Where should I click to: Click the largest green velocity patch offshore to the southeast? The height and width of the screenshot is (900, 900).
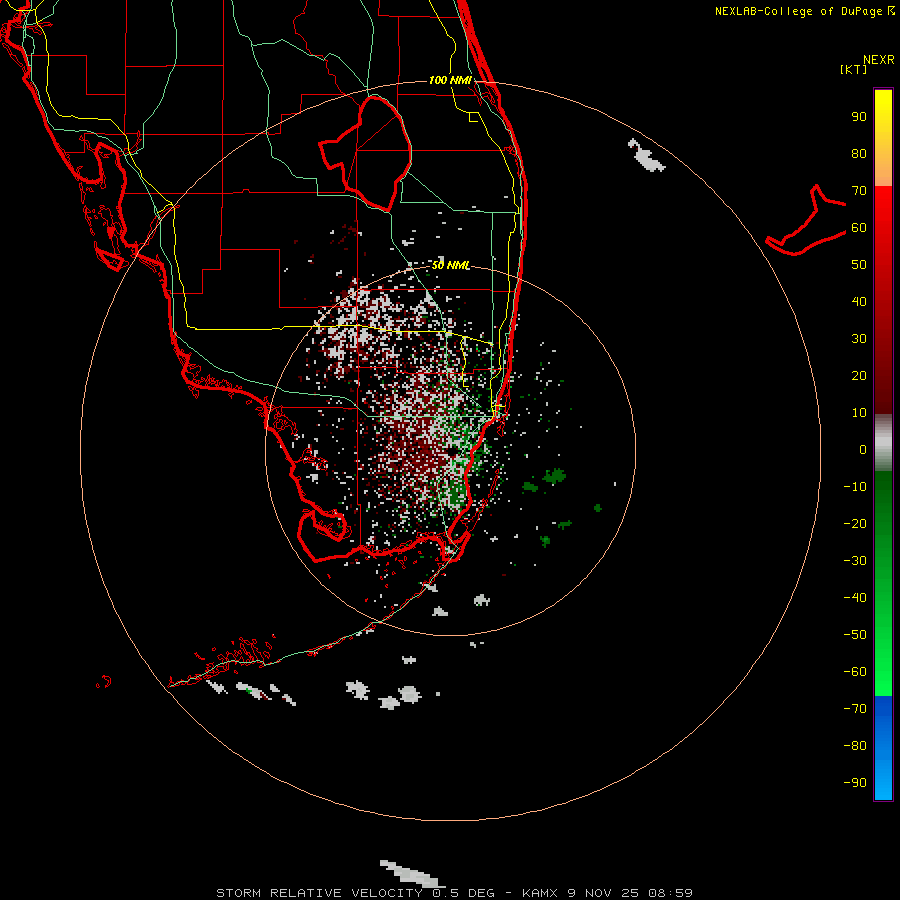(x=554, y=476)
